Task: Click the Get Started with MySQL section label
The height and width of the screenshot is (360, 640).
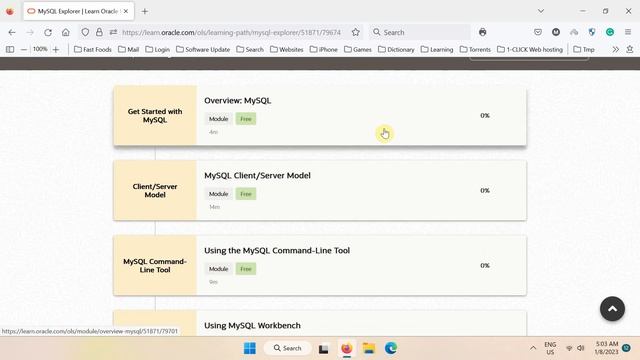Action: [155, 116]
